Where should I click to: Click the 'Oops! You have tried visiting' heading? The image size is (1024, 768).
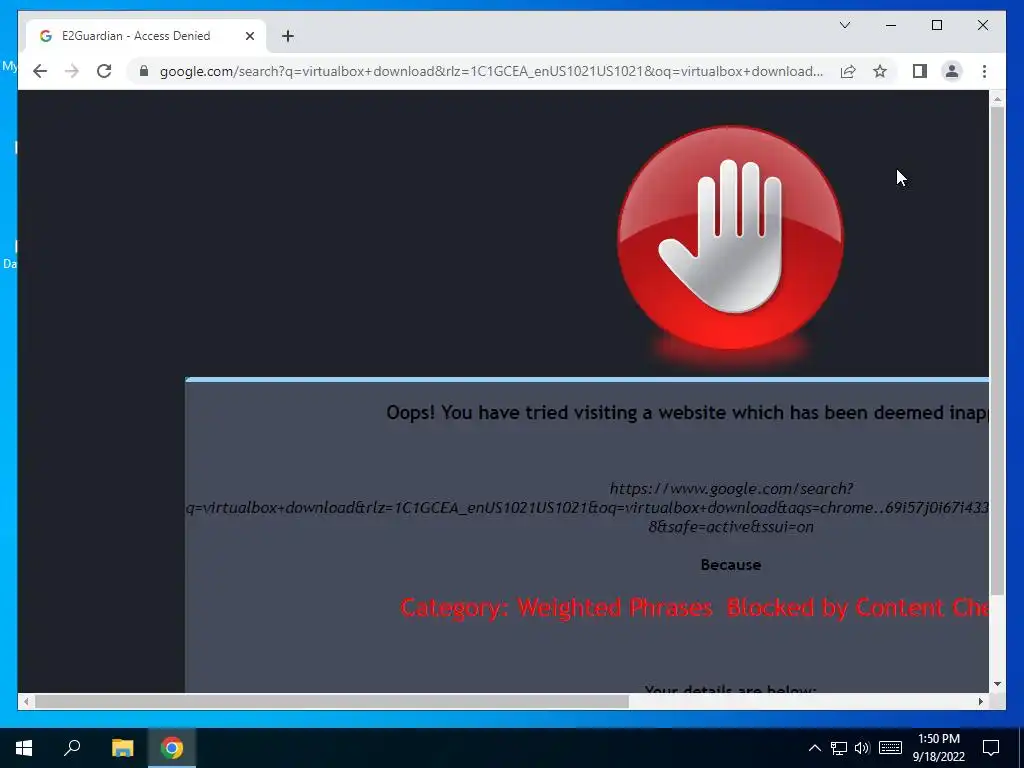(x=687, y=413)
